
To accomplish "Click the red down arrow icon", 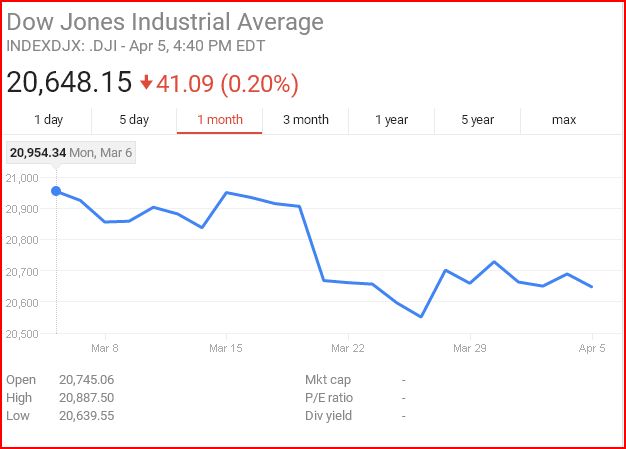I will (x=146, y=82).
